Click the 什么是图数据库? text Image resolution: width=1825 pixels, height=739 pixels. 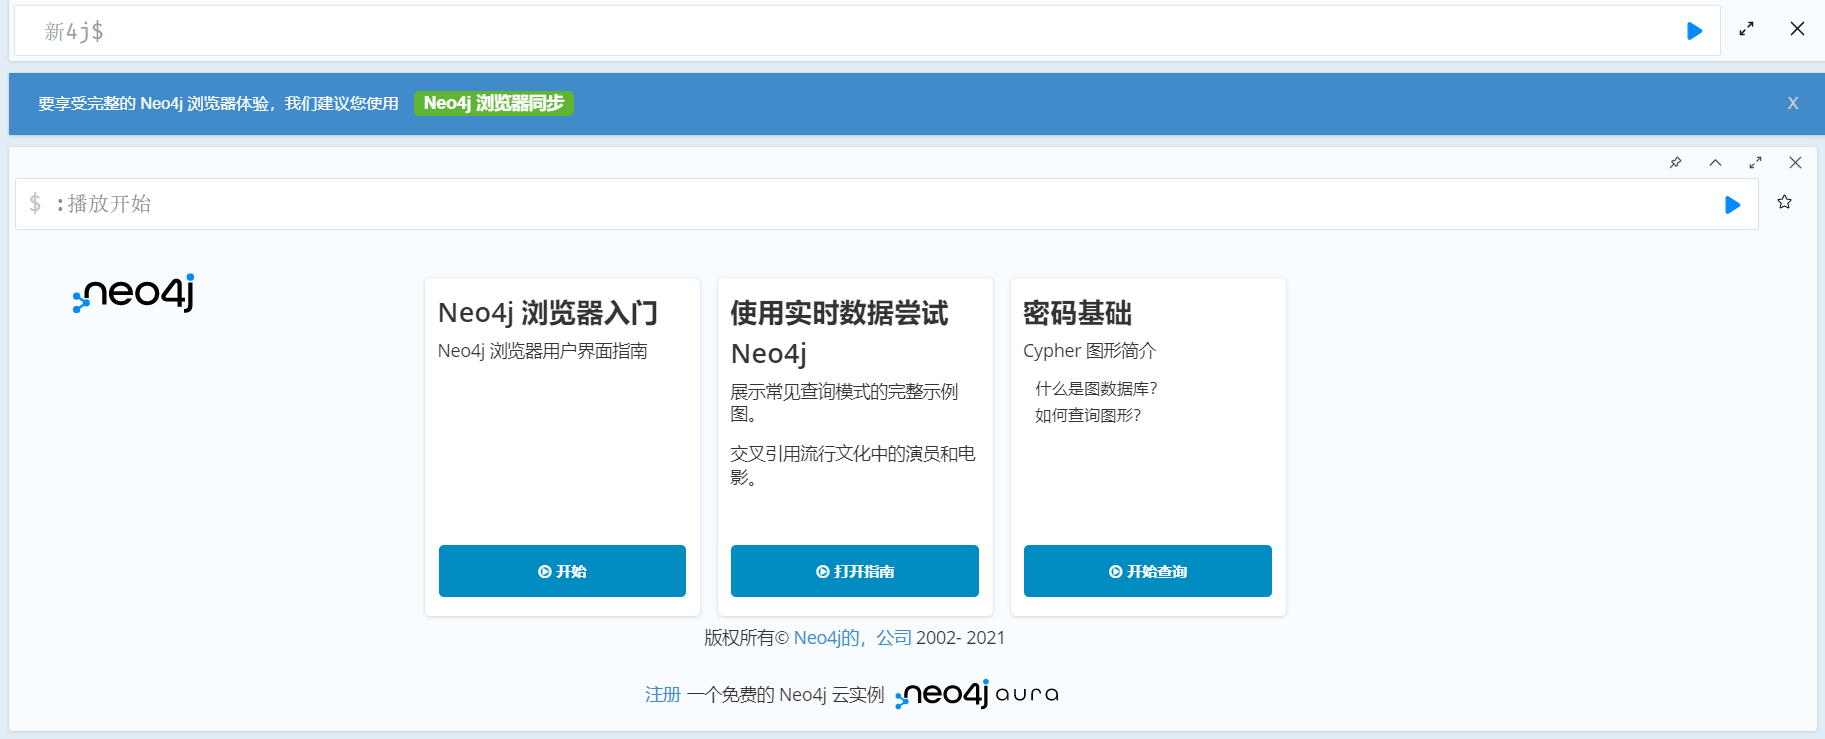[1096, 389]
